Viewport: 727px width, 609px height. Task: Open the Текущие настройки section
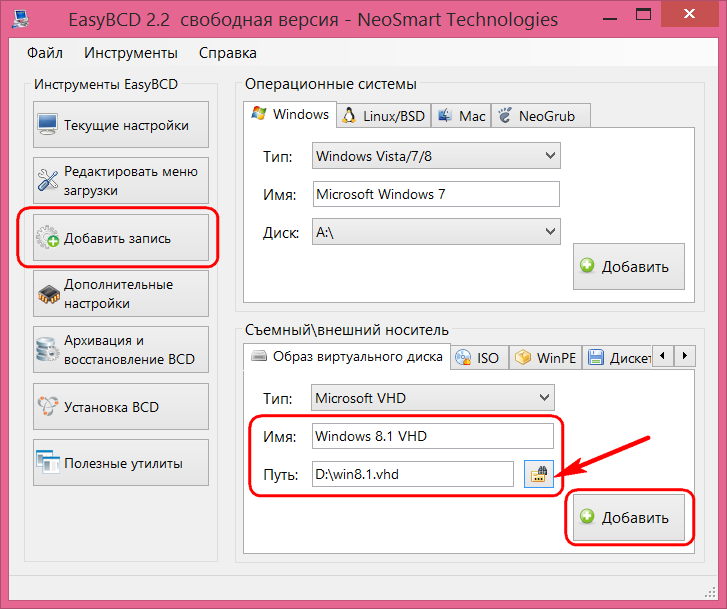(x=121, y=125)
